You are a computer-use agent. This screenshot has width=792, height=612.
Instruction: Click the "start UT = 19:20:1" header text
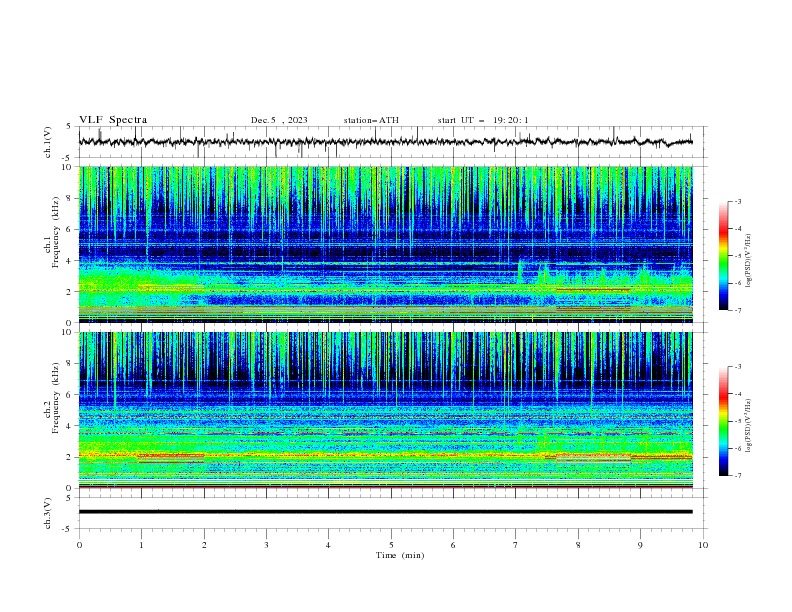click(x=482, y=120)
